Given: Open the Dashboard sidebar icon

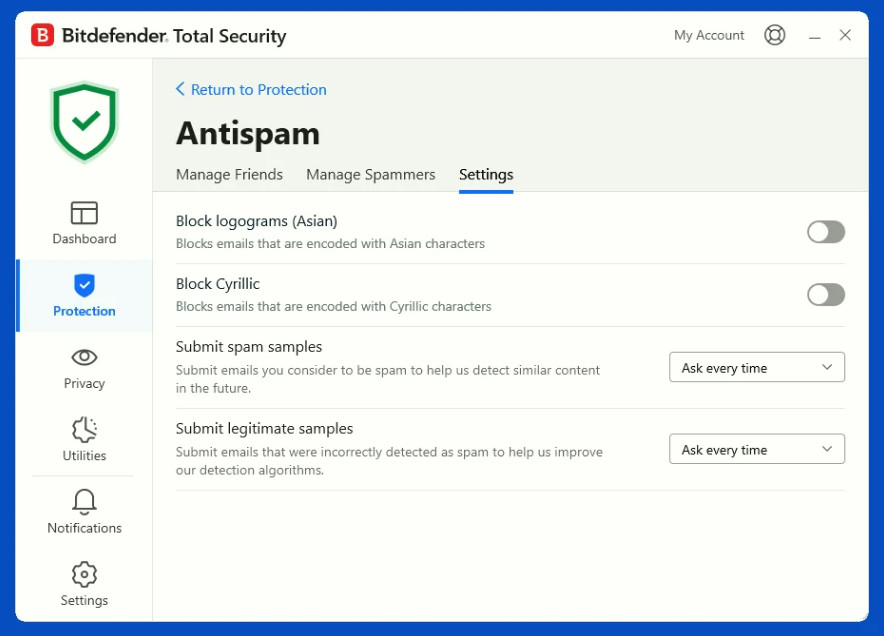Looking at the screenshot, I should click(x=84, y=213).
